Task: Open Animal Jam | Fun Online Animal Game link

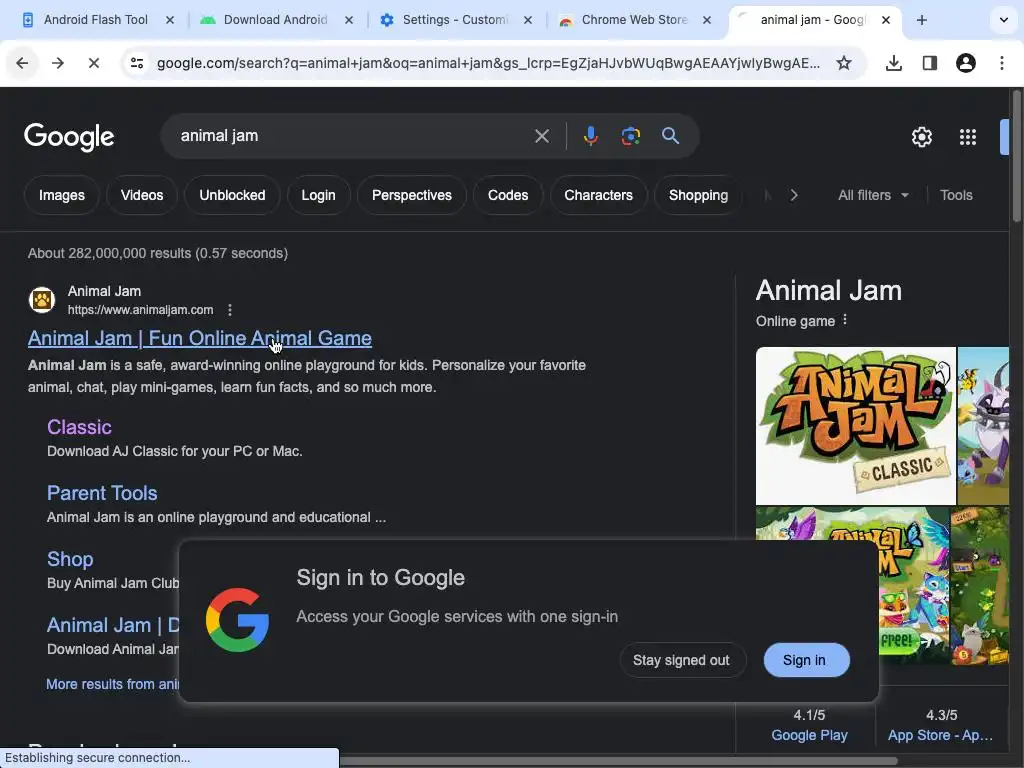Action: 200,338
